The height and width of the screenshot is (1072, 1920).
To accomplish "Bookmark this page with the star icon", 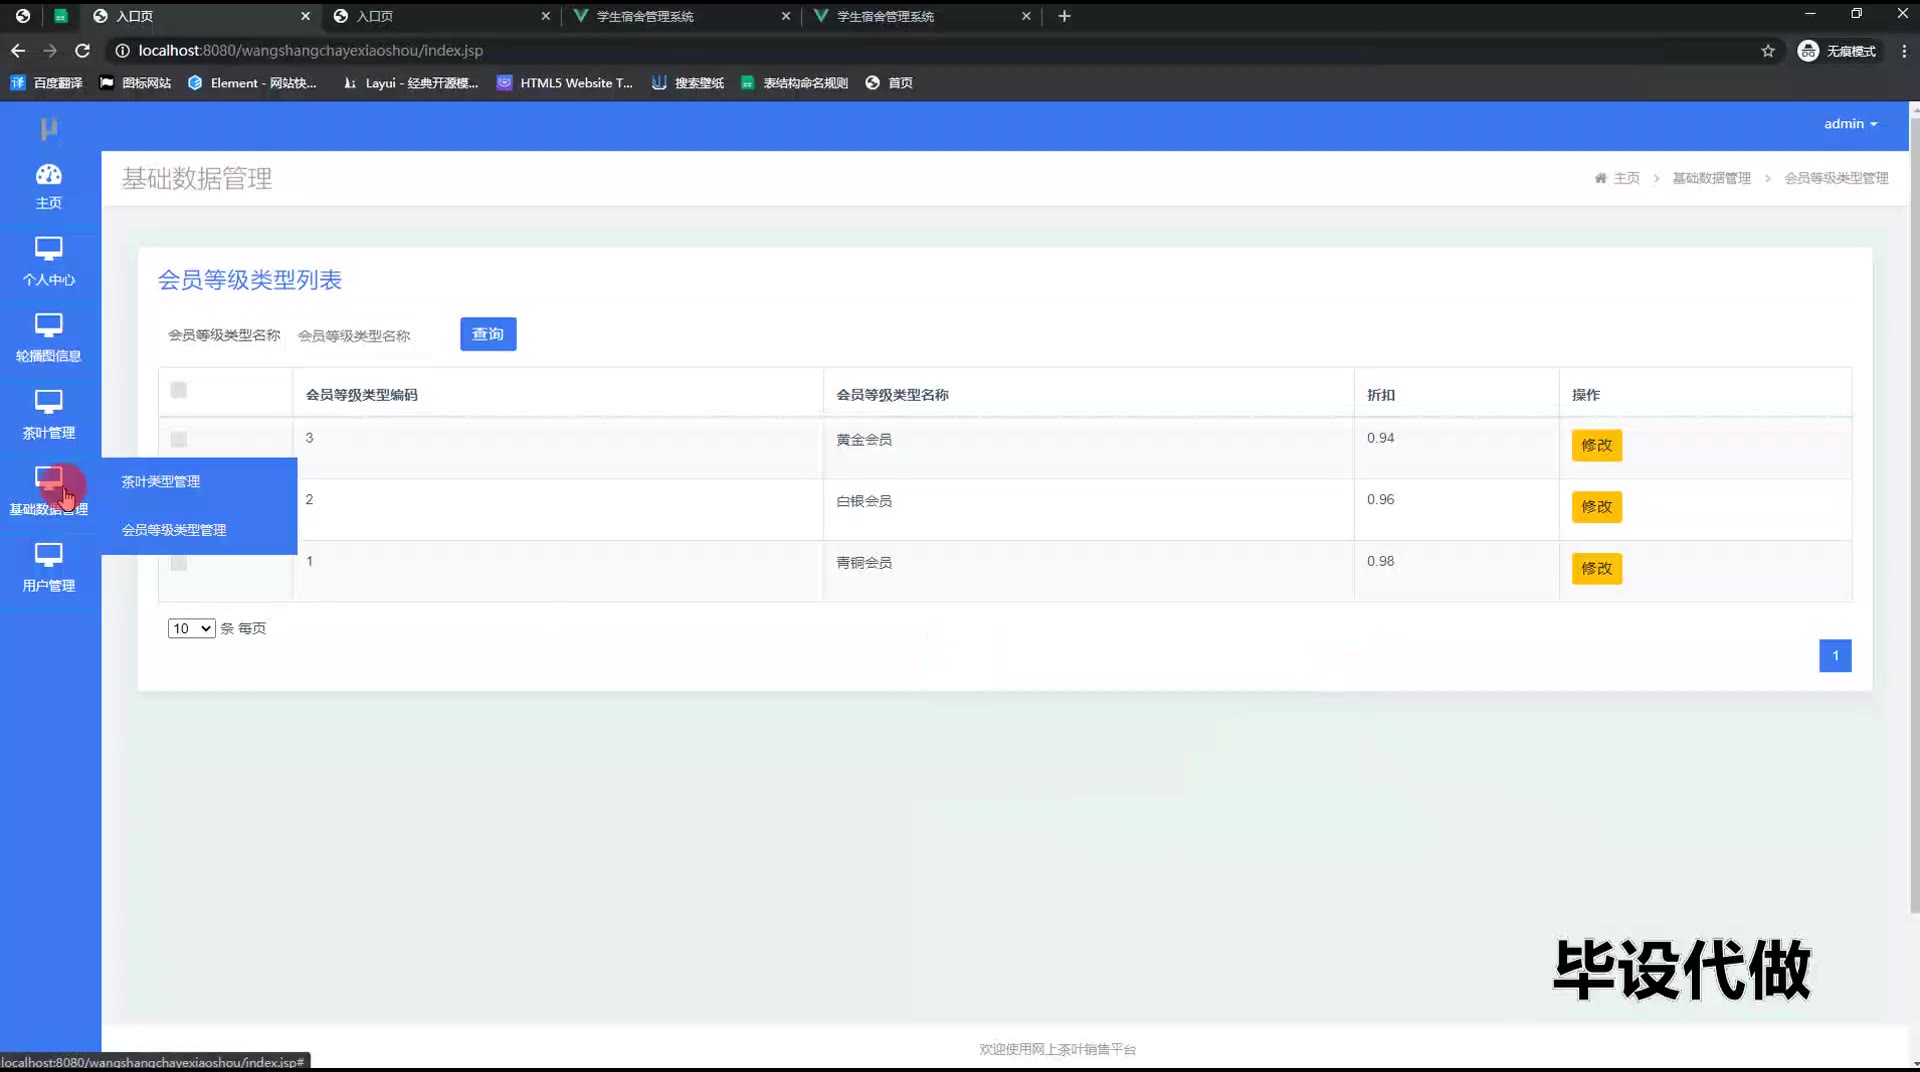I will click(x=1768, y=51).
